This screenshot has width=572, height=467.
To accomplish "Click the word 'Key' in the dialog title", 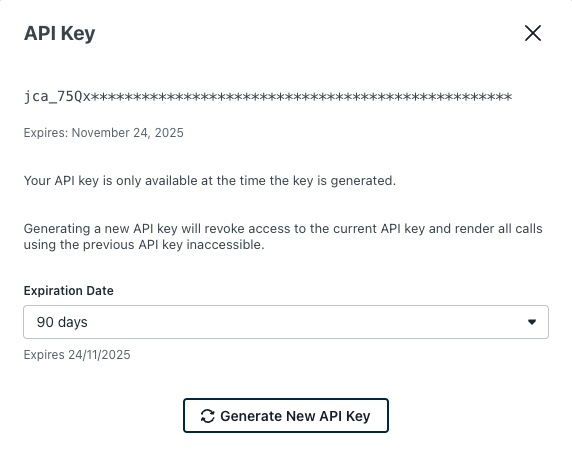I will point(78,34).
